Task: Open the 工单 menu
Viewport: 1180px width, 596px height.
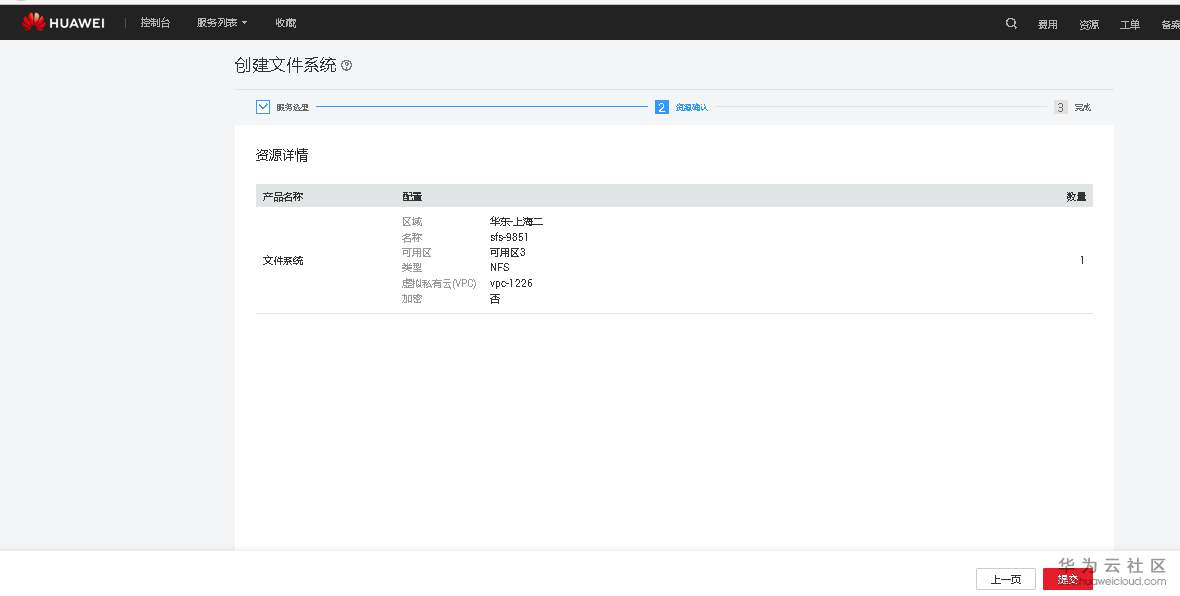Action: [1130, 25]
